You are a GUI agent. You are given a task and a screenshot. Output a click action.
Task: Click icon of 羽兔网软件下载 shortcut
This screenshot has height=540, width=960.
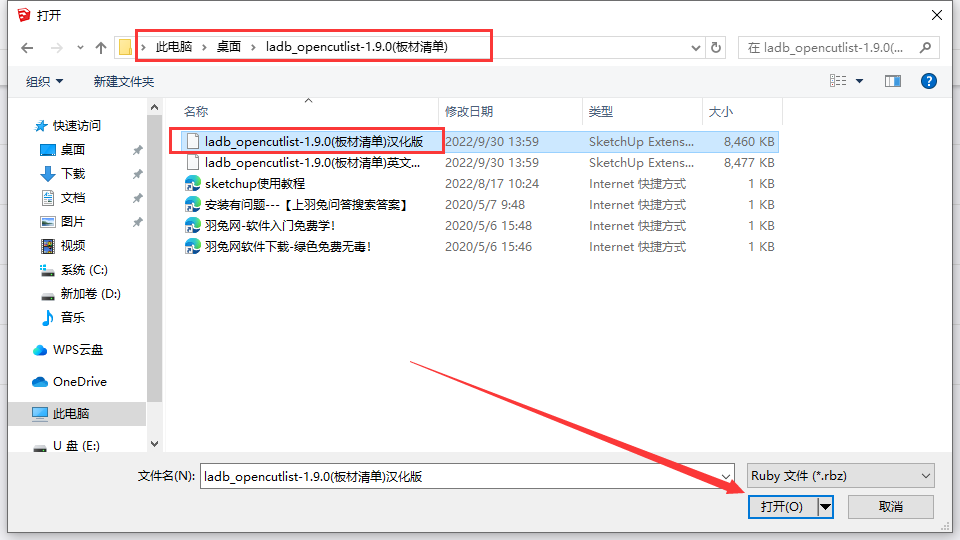click(193, 247)
